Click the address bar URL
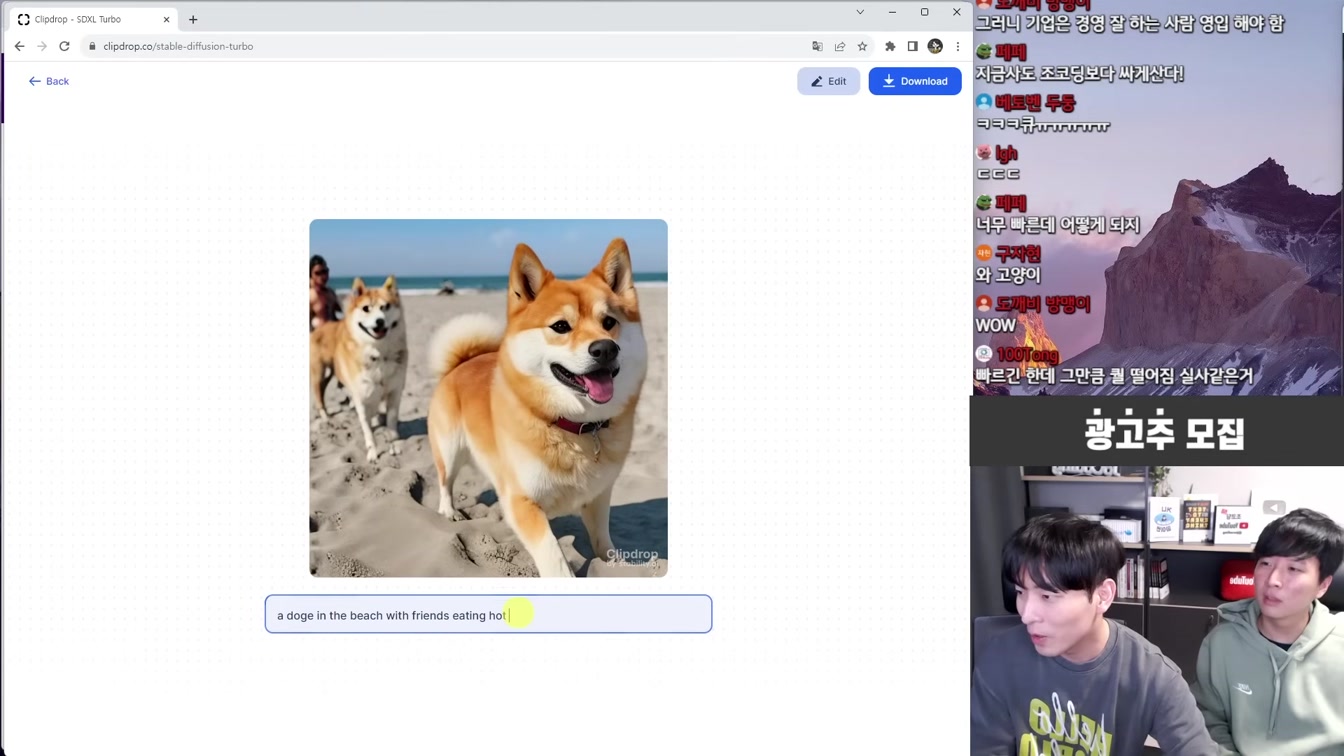 [178, 46]
